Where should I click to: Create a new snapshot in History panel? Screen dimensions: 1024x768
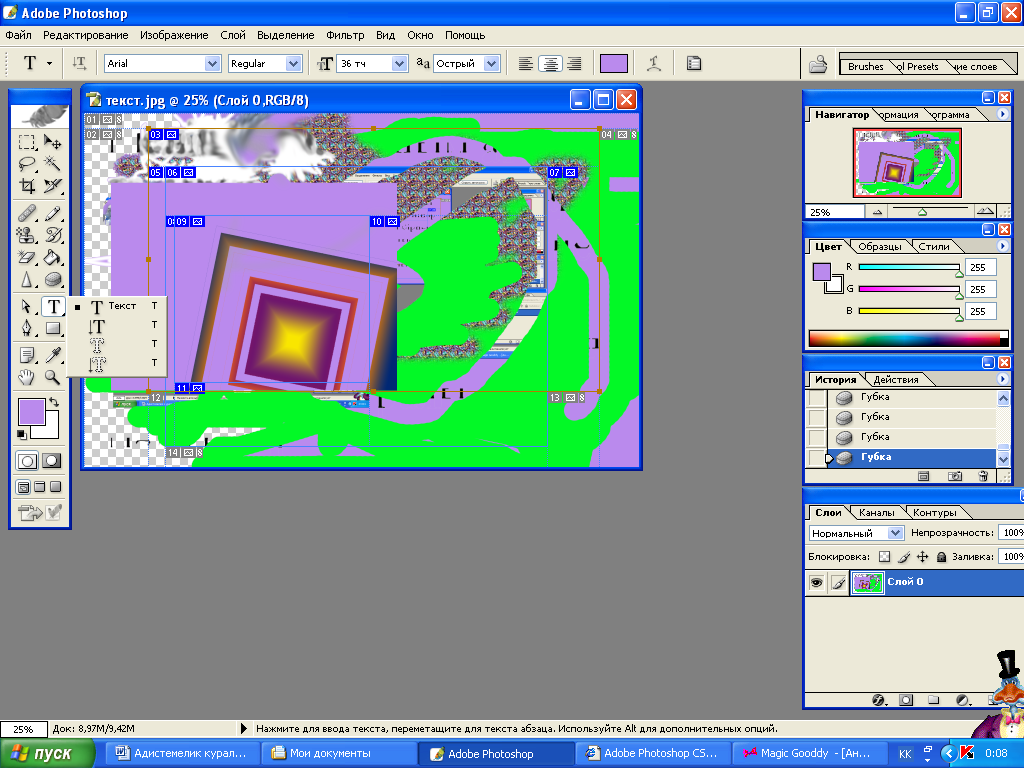click(955, 476)
